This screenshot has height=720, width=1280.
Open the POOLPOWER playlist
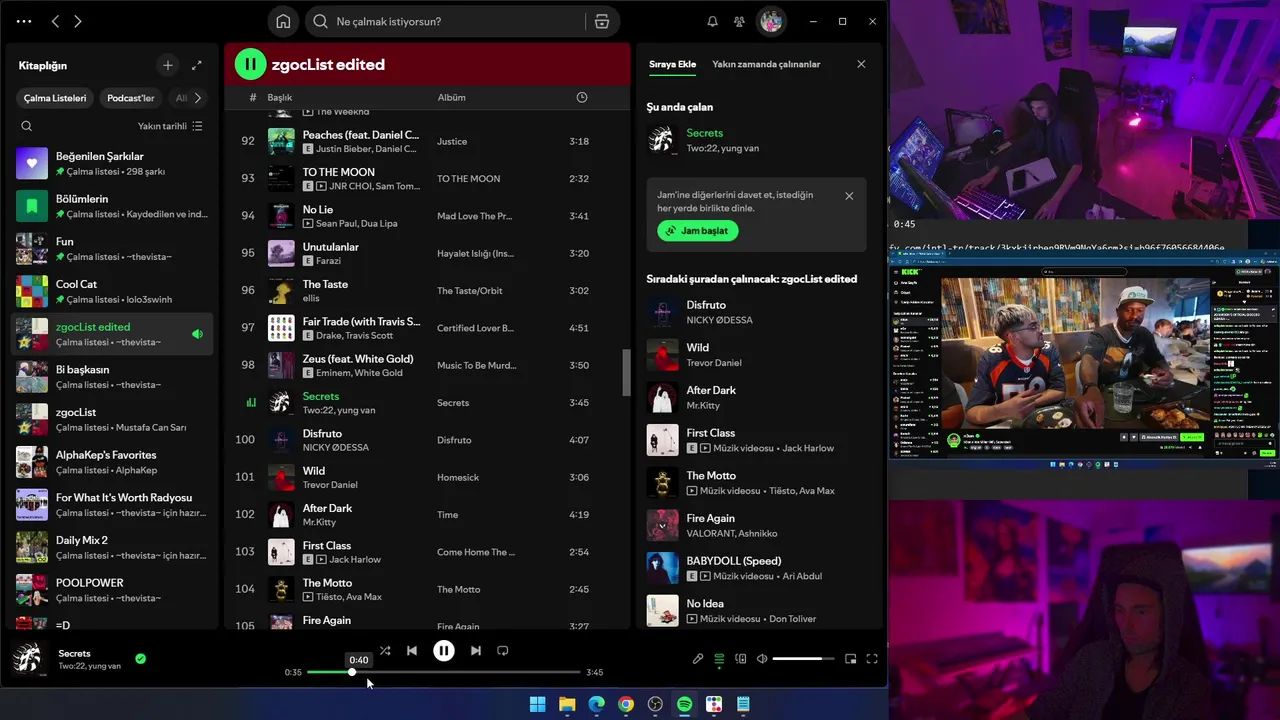[112, 590]
